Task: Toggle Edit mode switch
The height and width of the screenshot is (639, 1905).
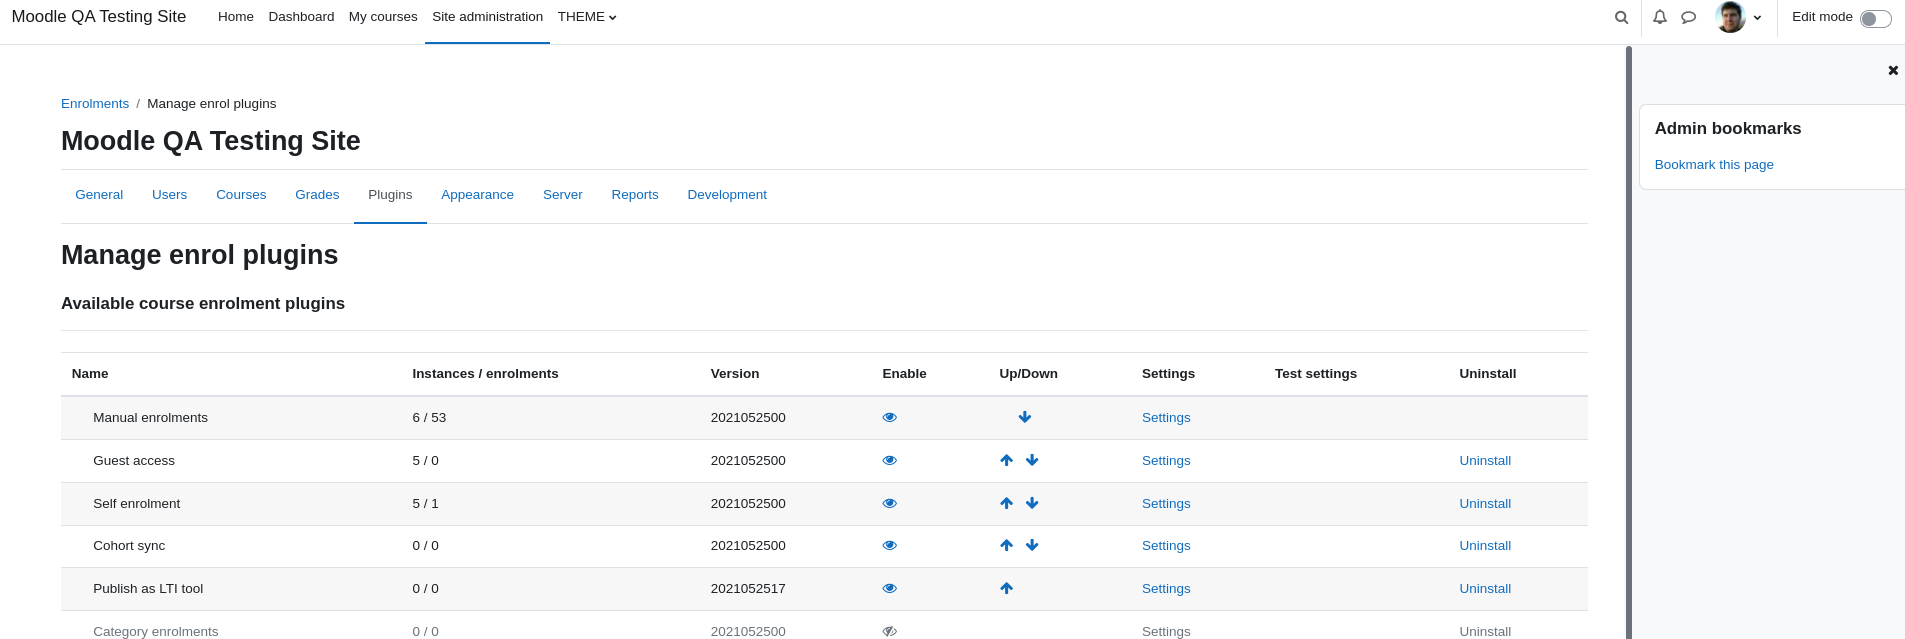Action: pos(1875,18)
